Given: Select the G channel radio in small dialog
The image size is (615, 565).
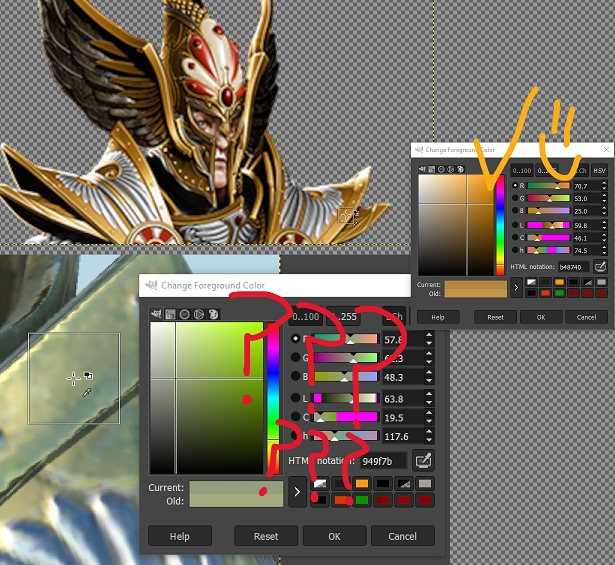Looking at the screenshot, I should [x=516, y=198].
